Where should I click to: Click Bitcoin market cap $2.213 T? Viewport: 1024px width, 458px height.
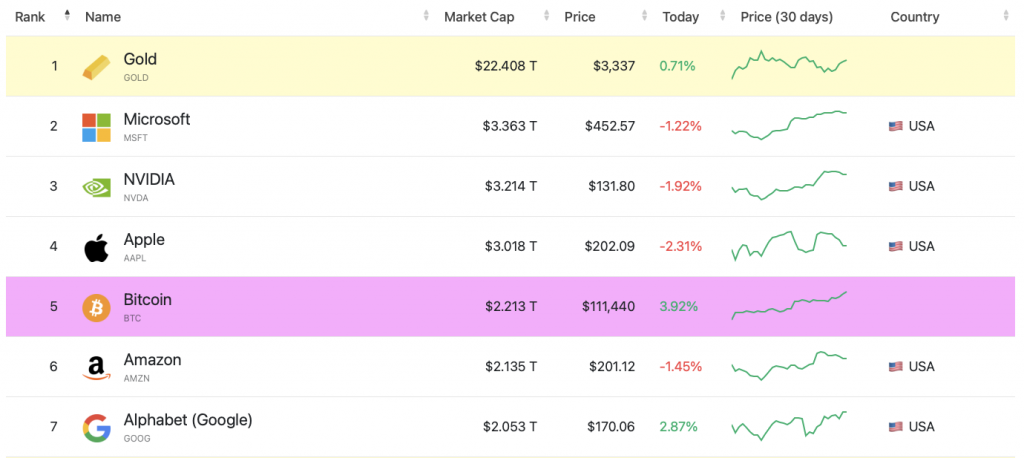click(x=511, y=306)
